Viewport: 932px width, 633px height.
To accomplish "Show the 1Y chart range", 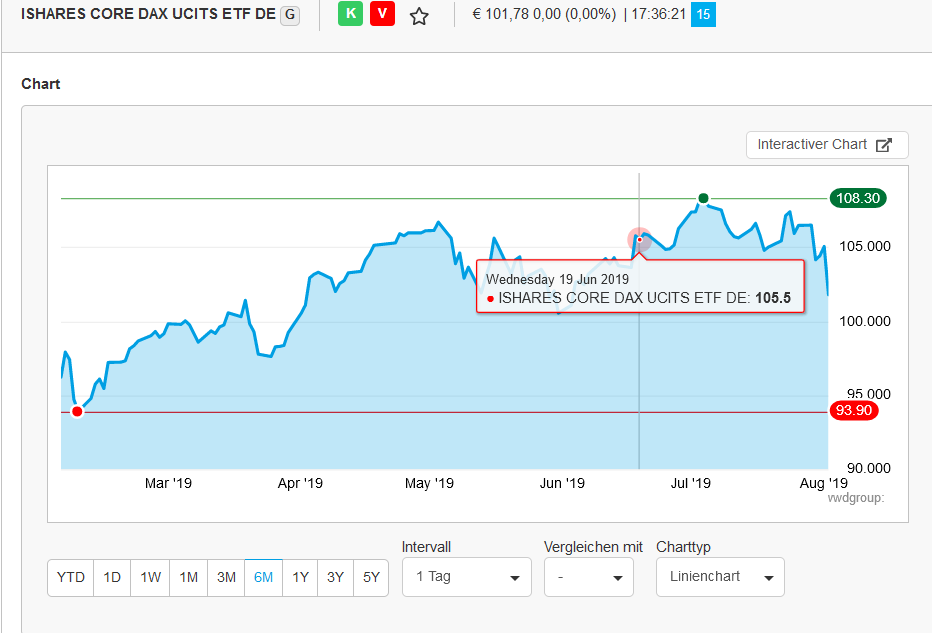I will (x=300, y=577).
